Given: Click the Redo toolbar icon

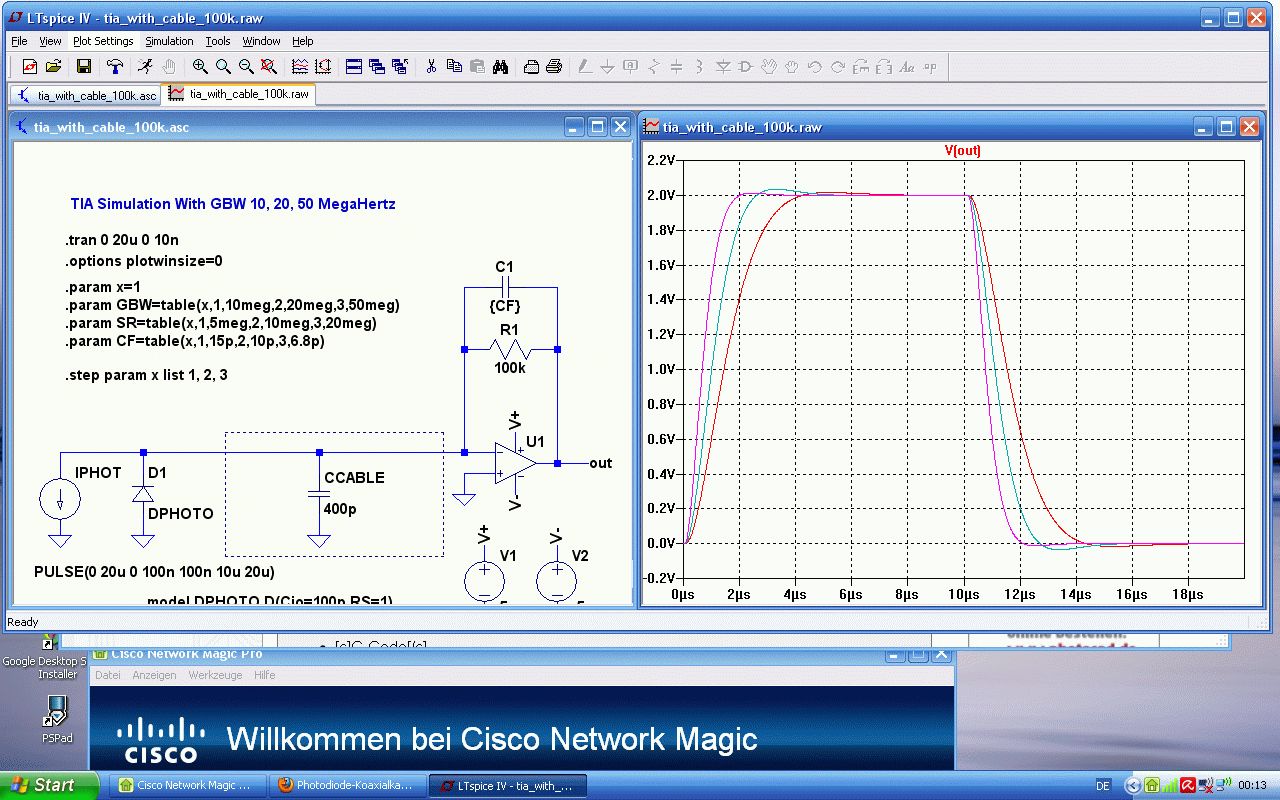Looking at the screenshot, I should (x=838, y=67).
